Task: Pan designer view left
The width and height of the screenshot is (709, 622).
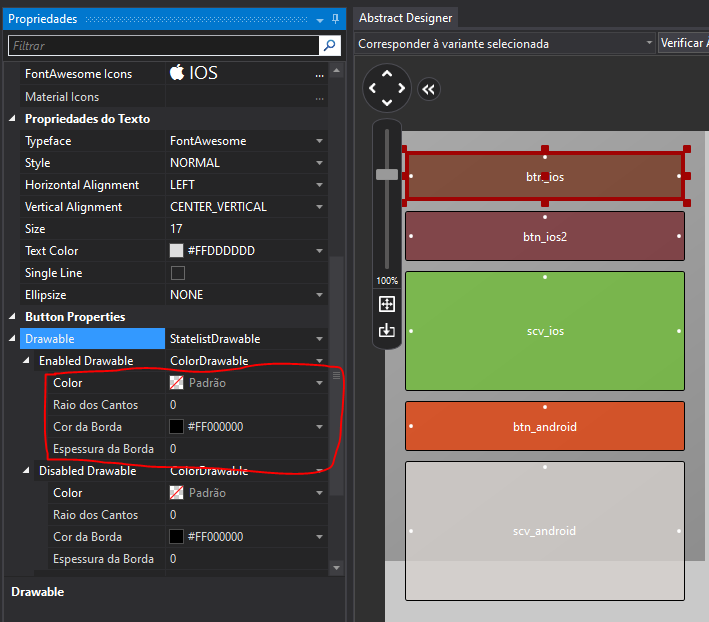Action: [373, 88]
